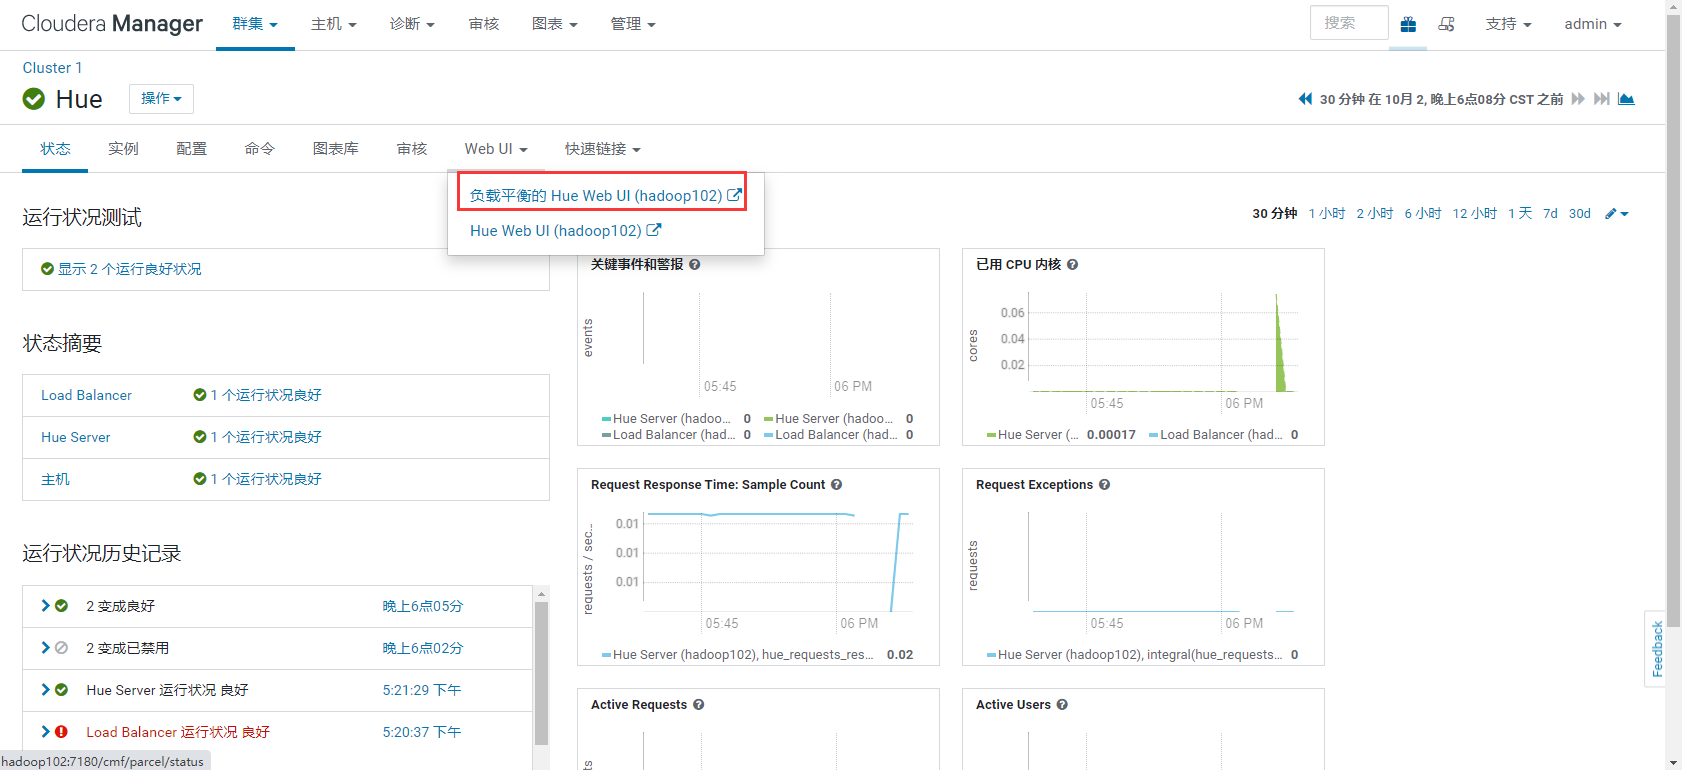Click the green Hue service health icon
This screenshot has width=1682, height=770.
click(x=34, y=99)
